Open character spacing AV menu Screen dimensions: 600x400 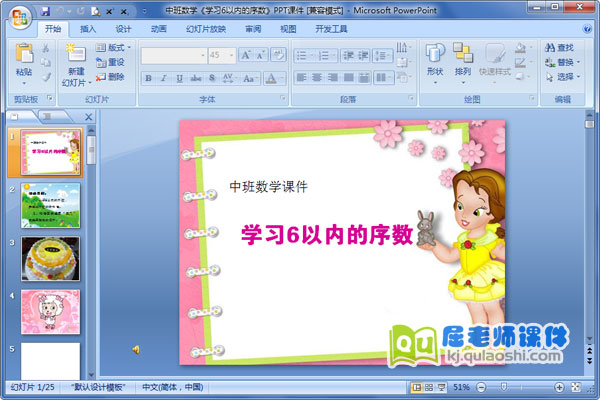(228, 78)
